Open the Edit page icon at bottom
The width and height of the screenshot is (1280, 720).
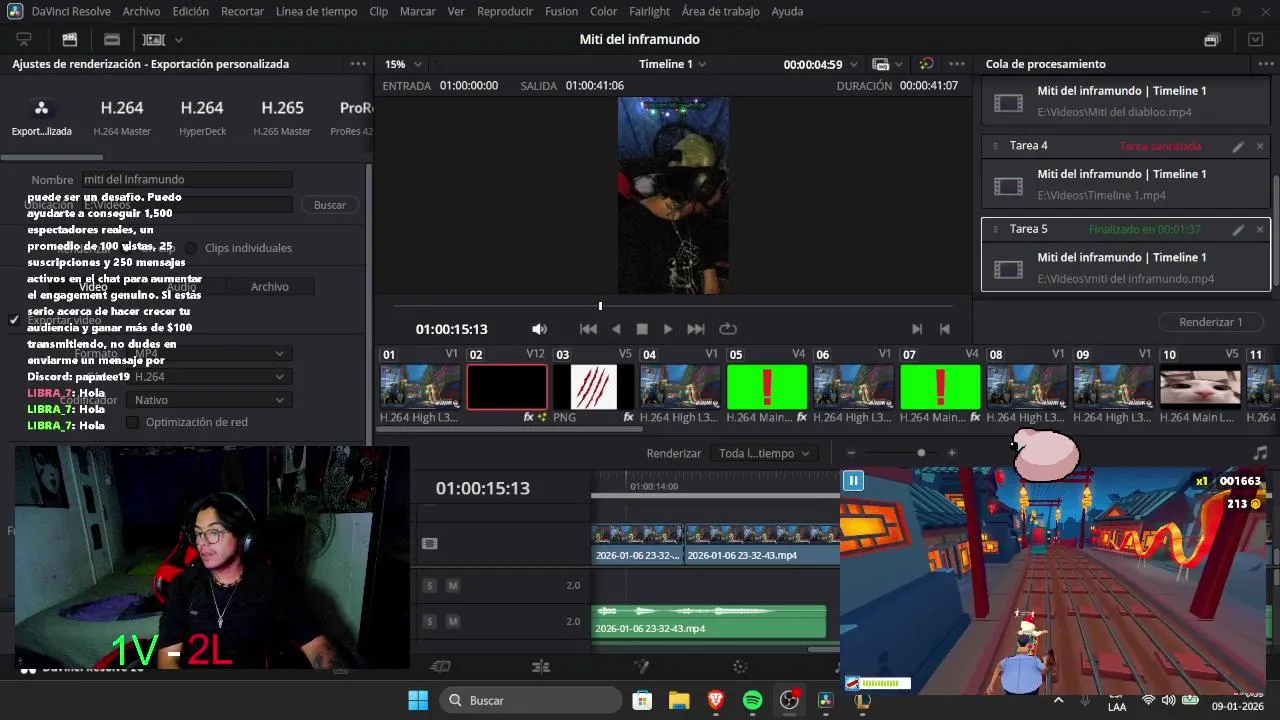click(541, 667)
